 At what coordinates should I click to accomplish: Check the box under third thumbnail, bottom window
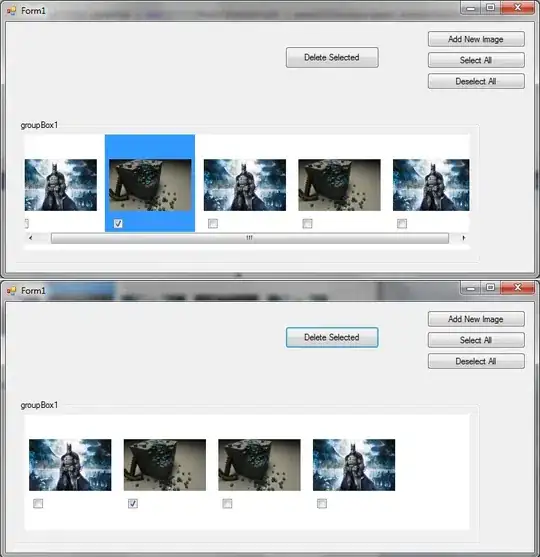[227, 503]
